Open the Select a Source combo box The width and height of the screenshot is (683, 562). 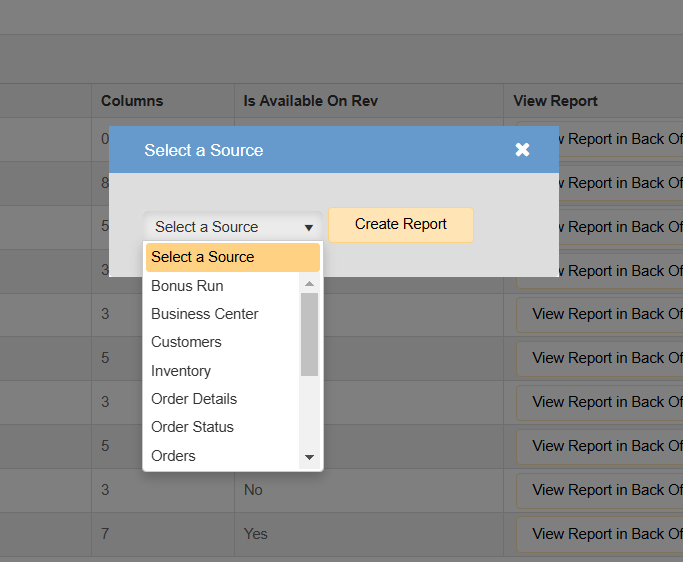(233, 227)
